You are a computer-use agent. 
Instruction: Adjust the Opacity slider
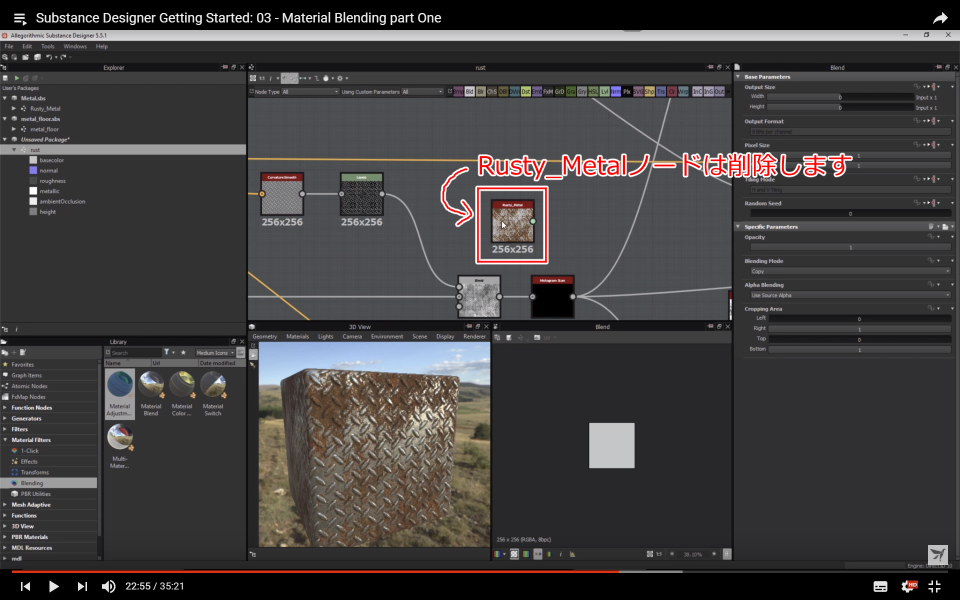coord(850,247)
